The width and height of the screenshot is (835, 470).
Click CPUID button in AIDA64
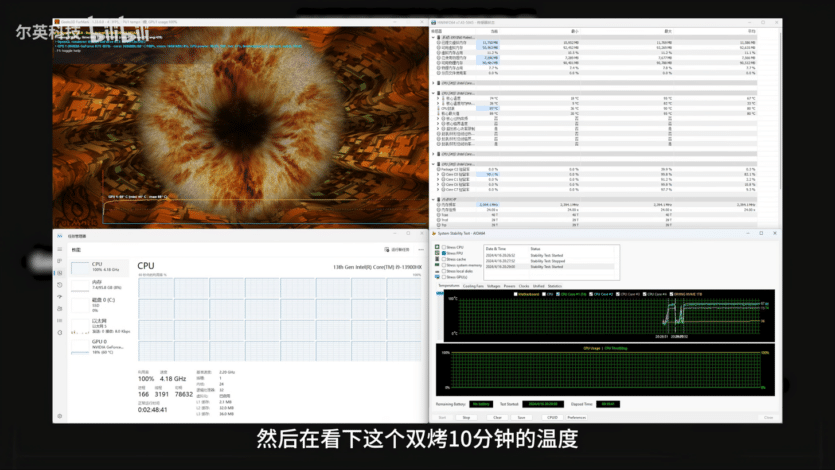[x=552, y=417]
